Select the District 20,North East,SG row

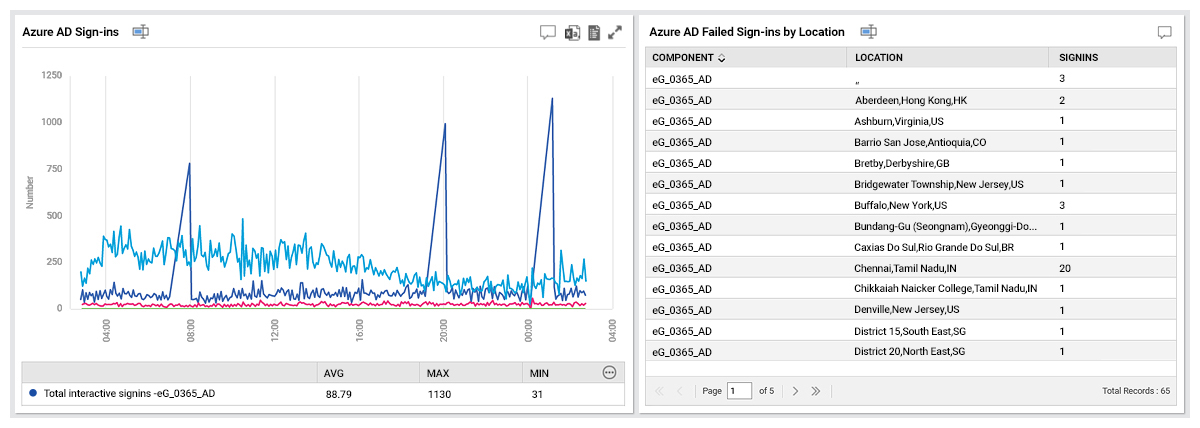(x=911, y=352)
